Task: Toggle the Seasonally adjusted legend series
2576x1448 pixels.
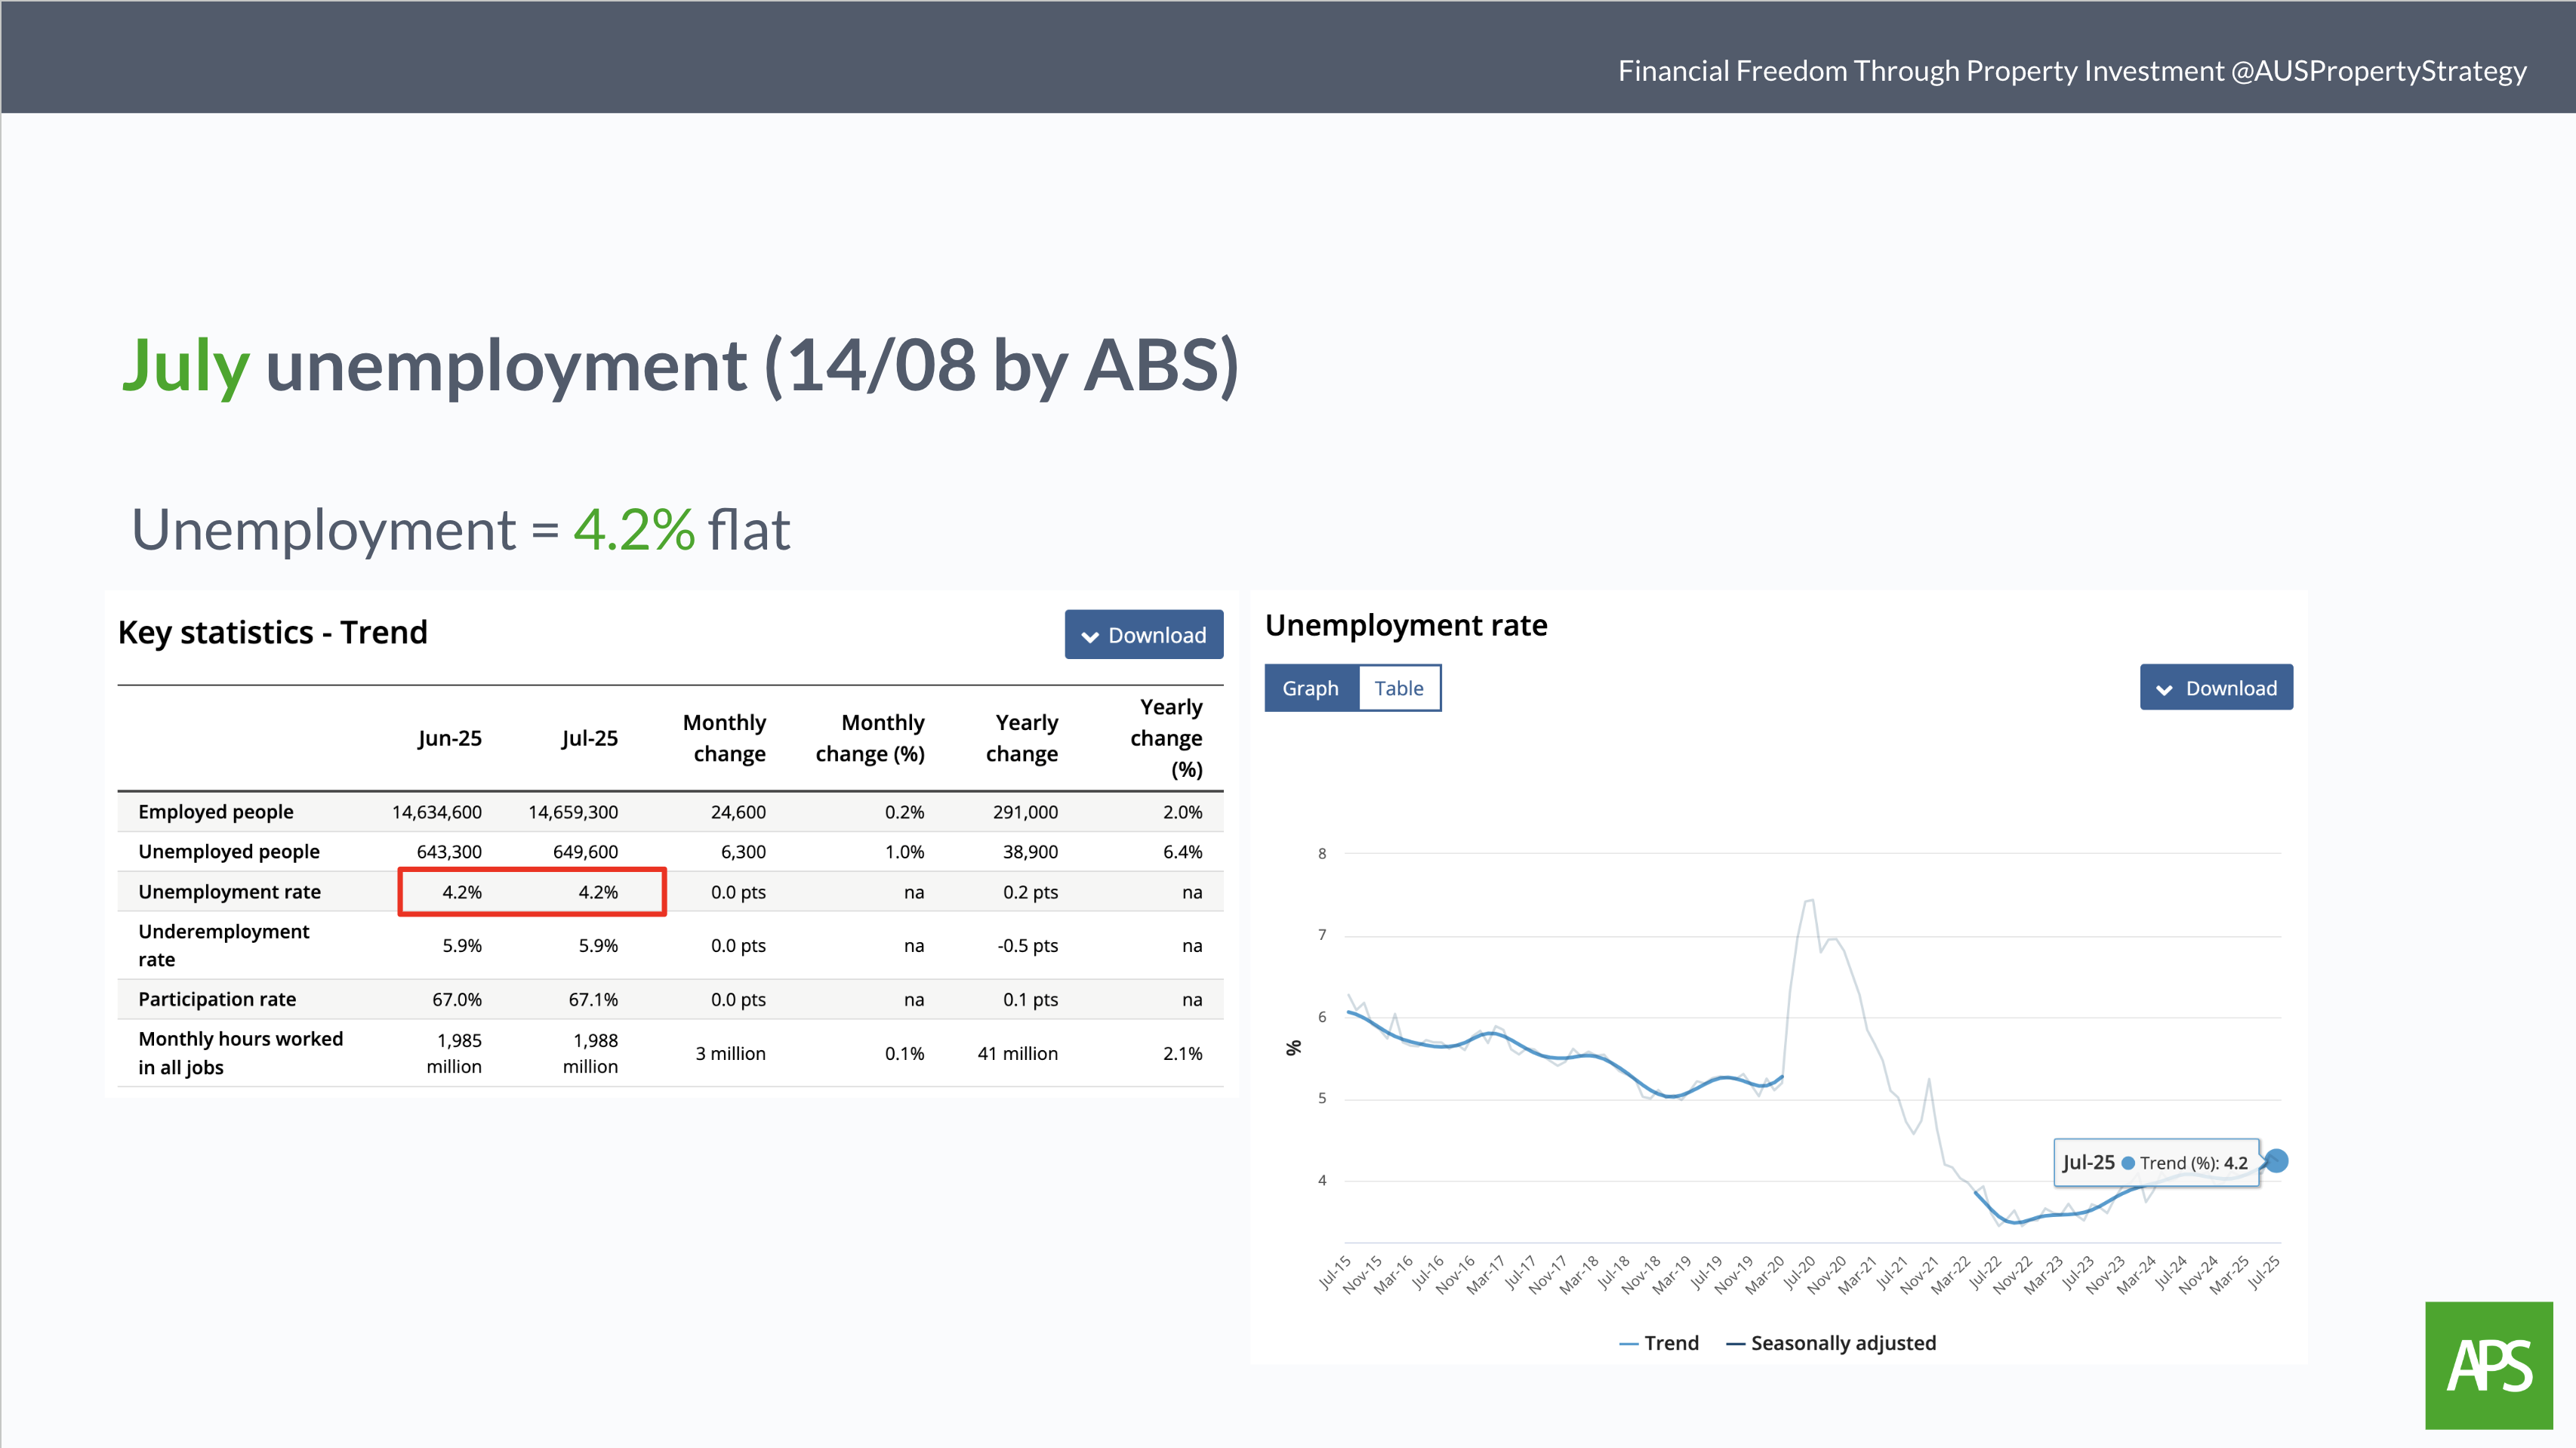Action: point(1832,1343)
